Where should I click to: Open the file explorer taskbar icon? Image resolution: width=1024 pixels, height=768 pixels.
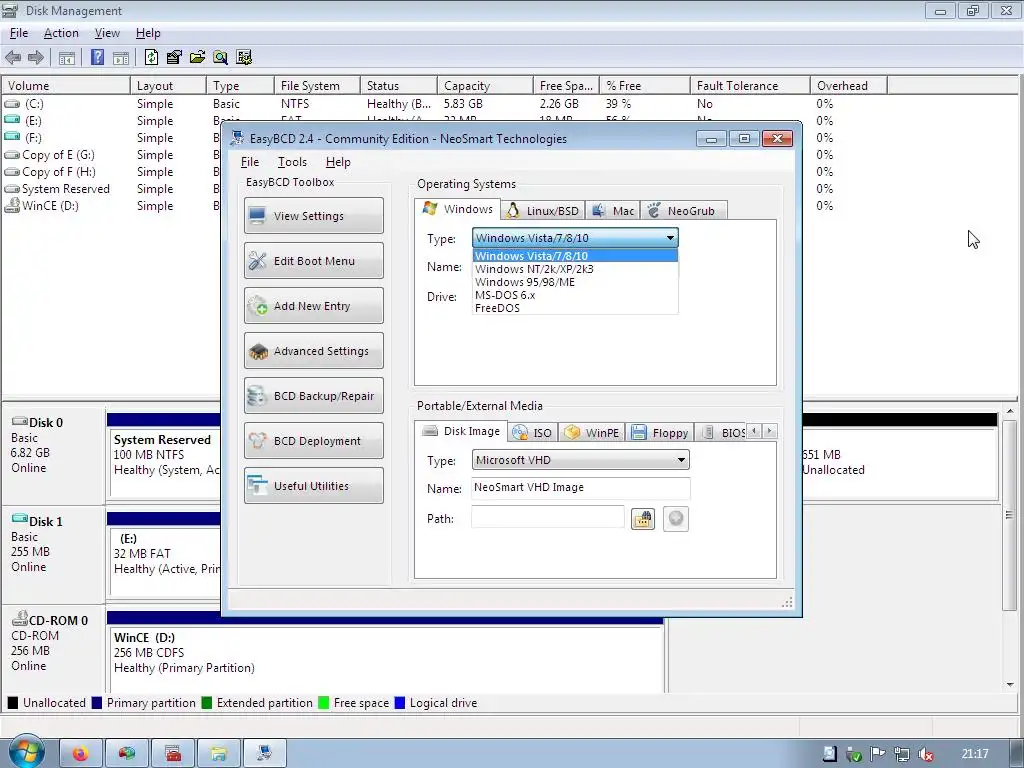[x=219, y=754]
